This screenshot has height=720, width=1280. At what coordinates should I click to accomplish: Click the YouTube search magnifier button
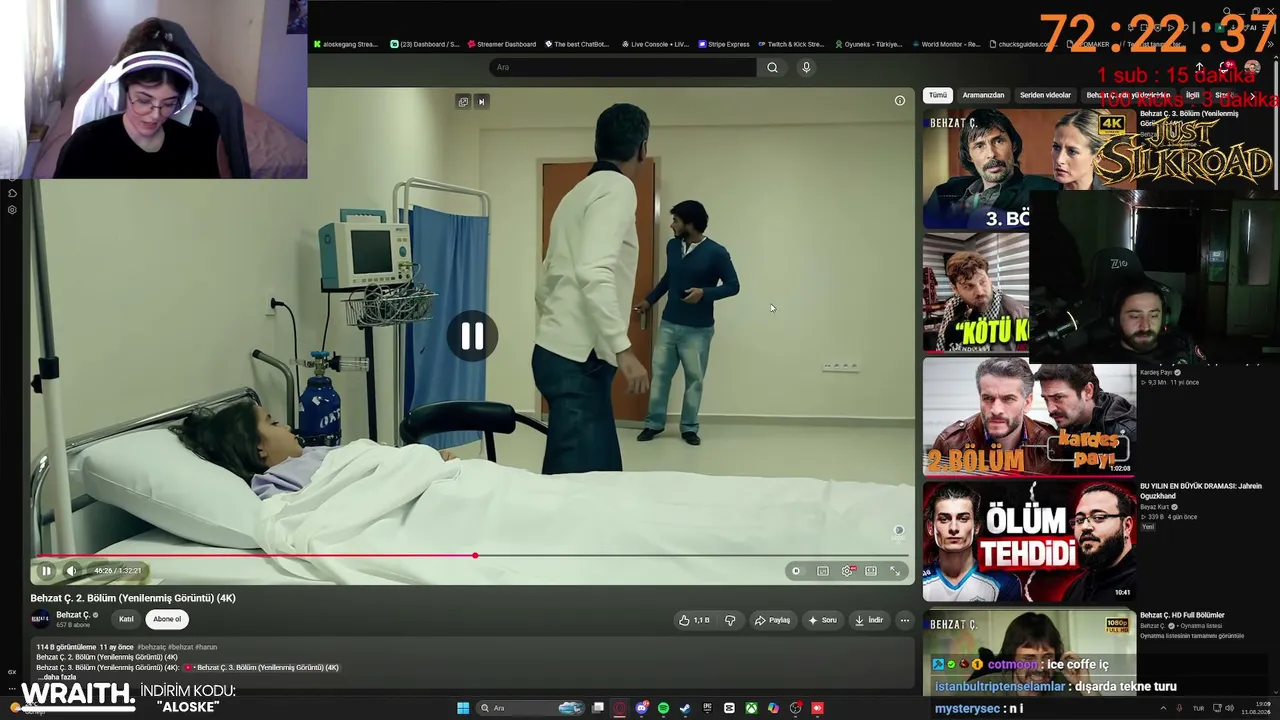point(772,67)
